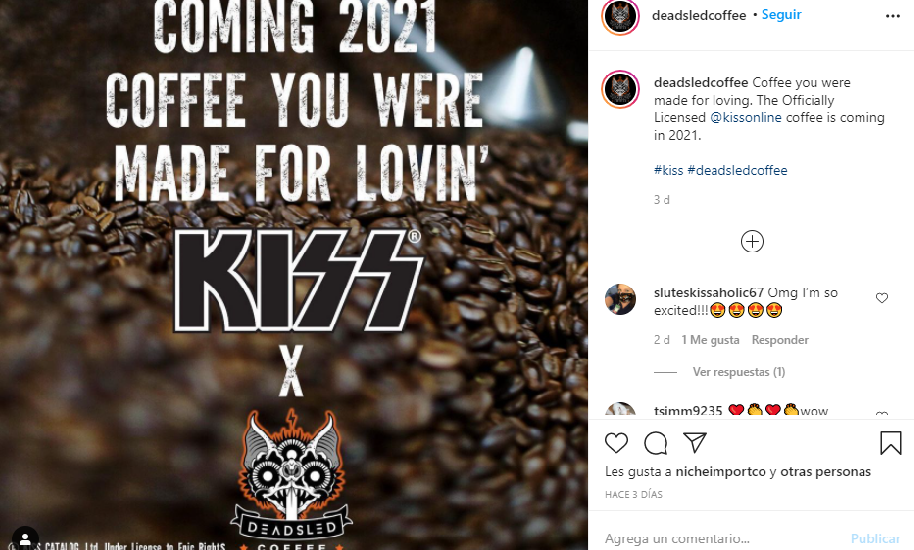Image resolution: width=914 pixels, height=550 pixels.
Task: Reply to comment with Responder
Action: point(780,340)
